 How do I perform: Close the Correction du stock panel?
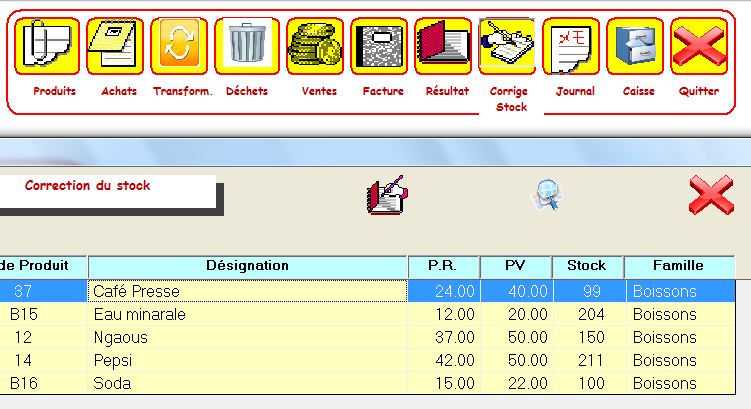click(x=711, y=195)
